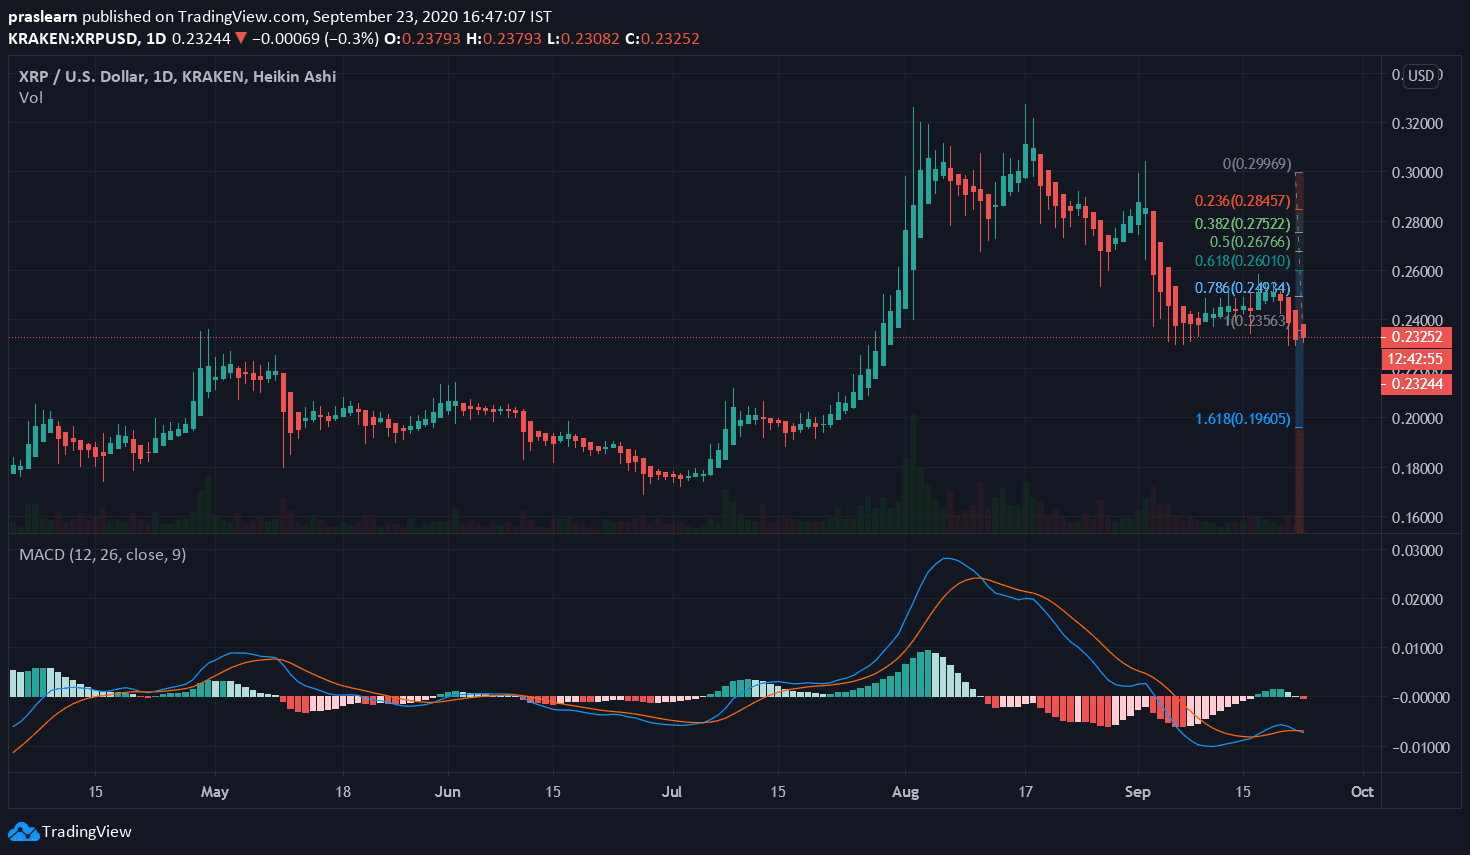Open the praslearn author name
Viewport: 1470px width, 855px height.
(x=42, y=17)
